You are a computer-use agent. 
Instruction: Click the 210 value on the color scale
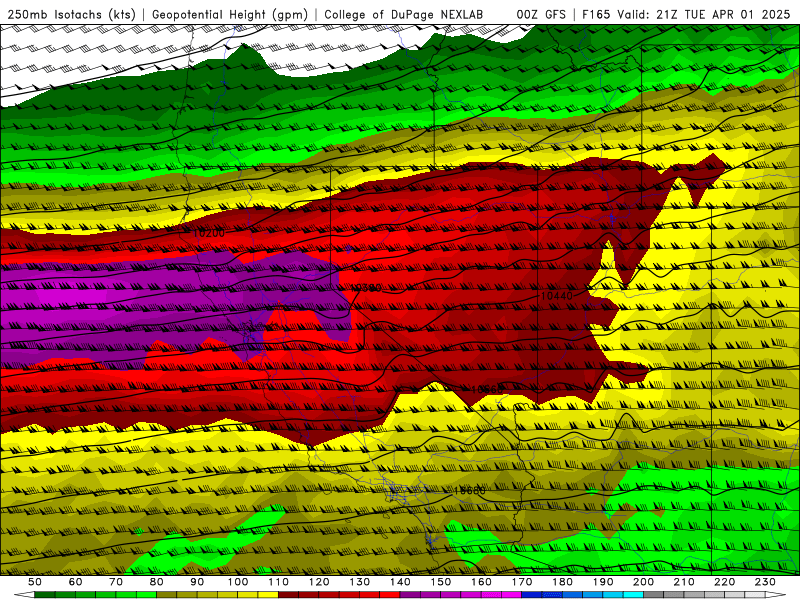[x=684, y=582]
